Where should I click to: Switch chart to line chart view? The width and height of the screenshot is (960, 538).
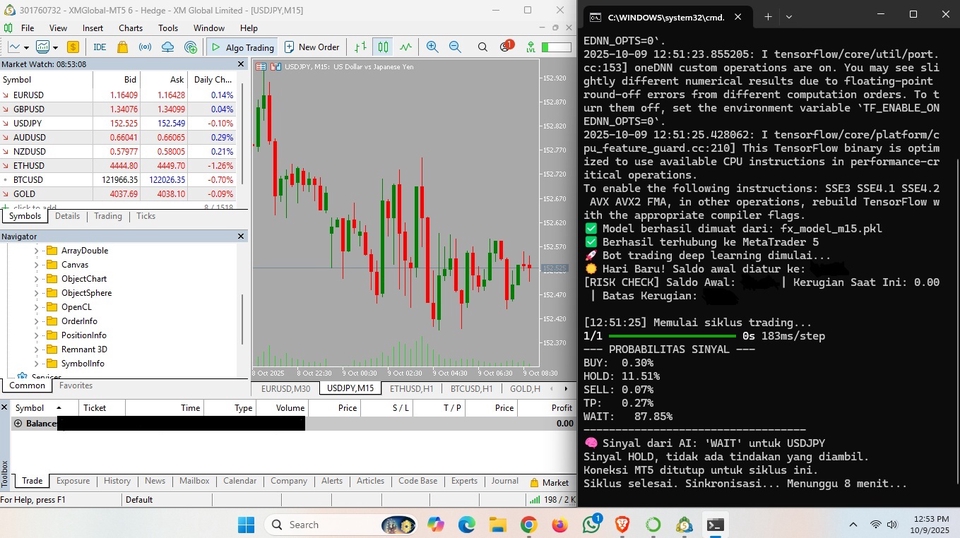tap(405, 47)
